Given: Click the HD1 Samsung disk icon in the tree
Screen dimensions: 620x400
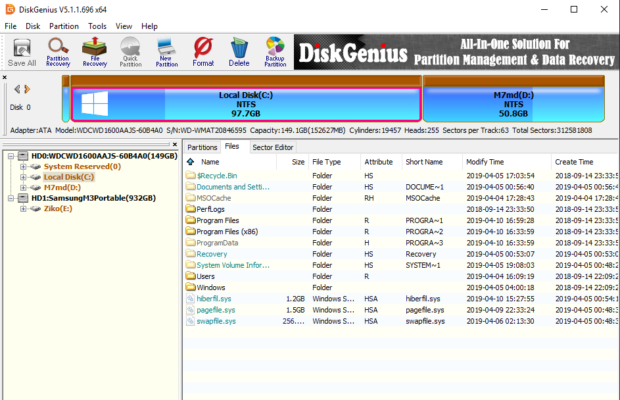Looking at the screenshot, I should 23,198.
